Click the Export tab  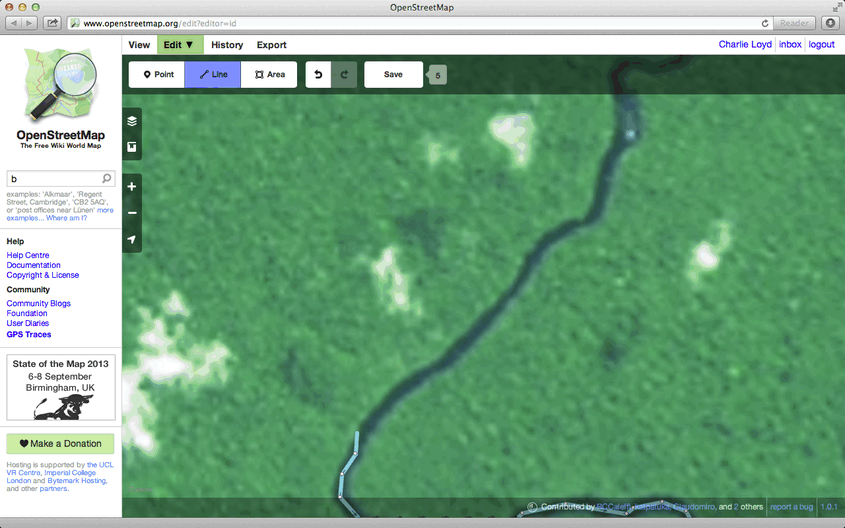click(x=271, y=45)
